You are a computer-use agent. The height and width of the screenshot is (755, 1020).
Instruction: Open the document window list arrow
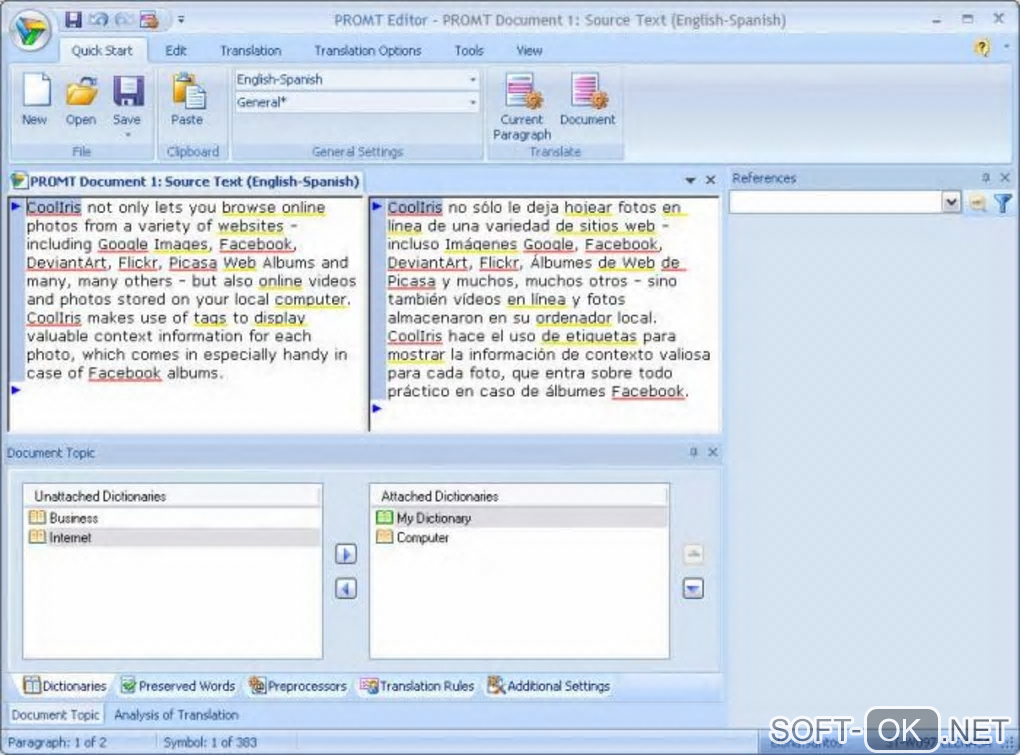click(690, 180)
